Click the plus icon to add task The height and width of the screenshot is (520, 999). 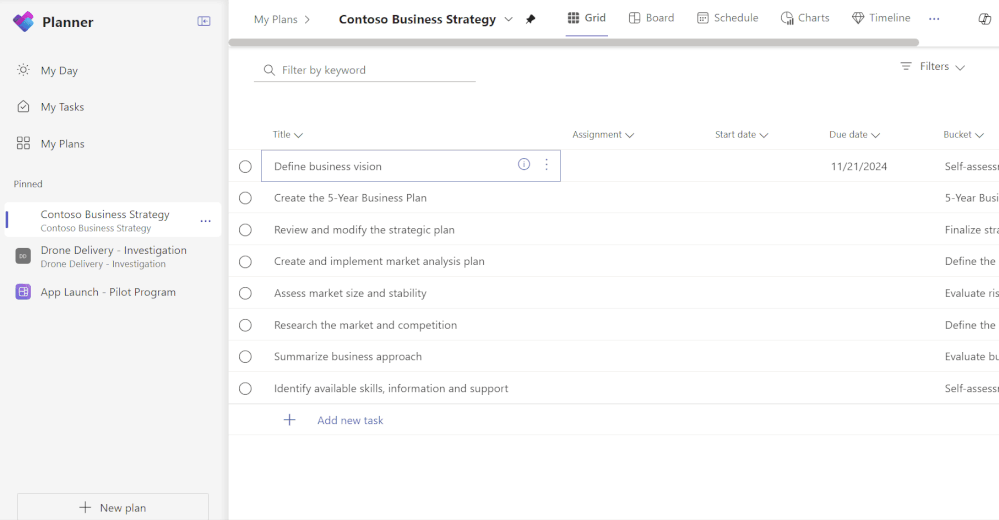290,420
